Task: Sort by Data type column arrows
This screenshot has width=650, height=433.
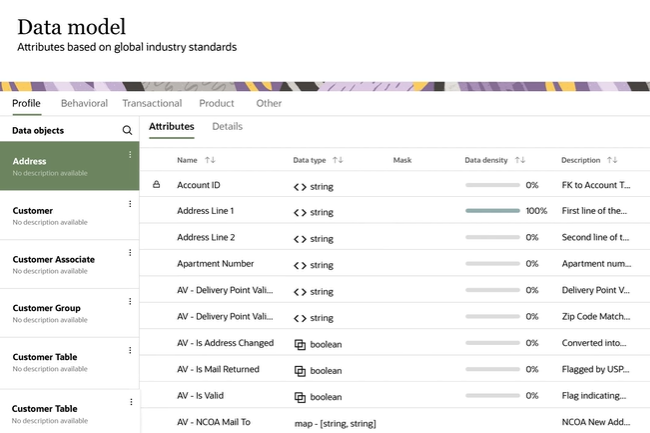Action: (x=338, y=160)
